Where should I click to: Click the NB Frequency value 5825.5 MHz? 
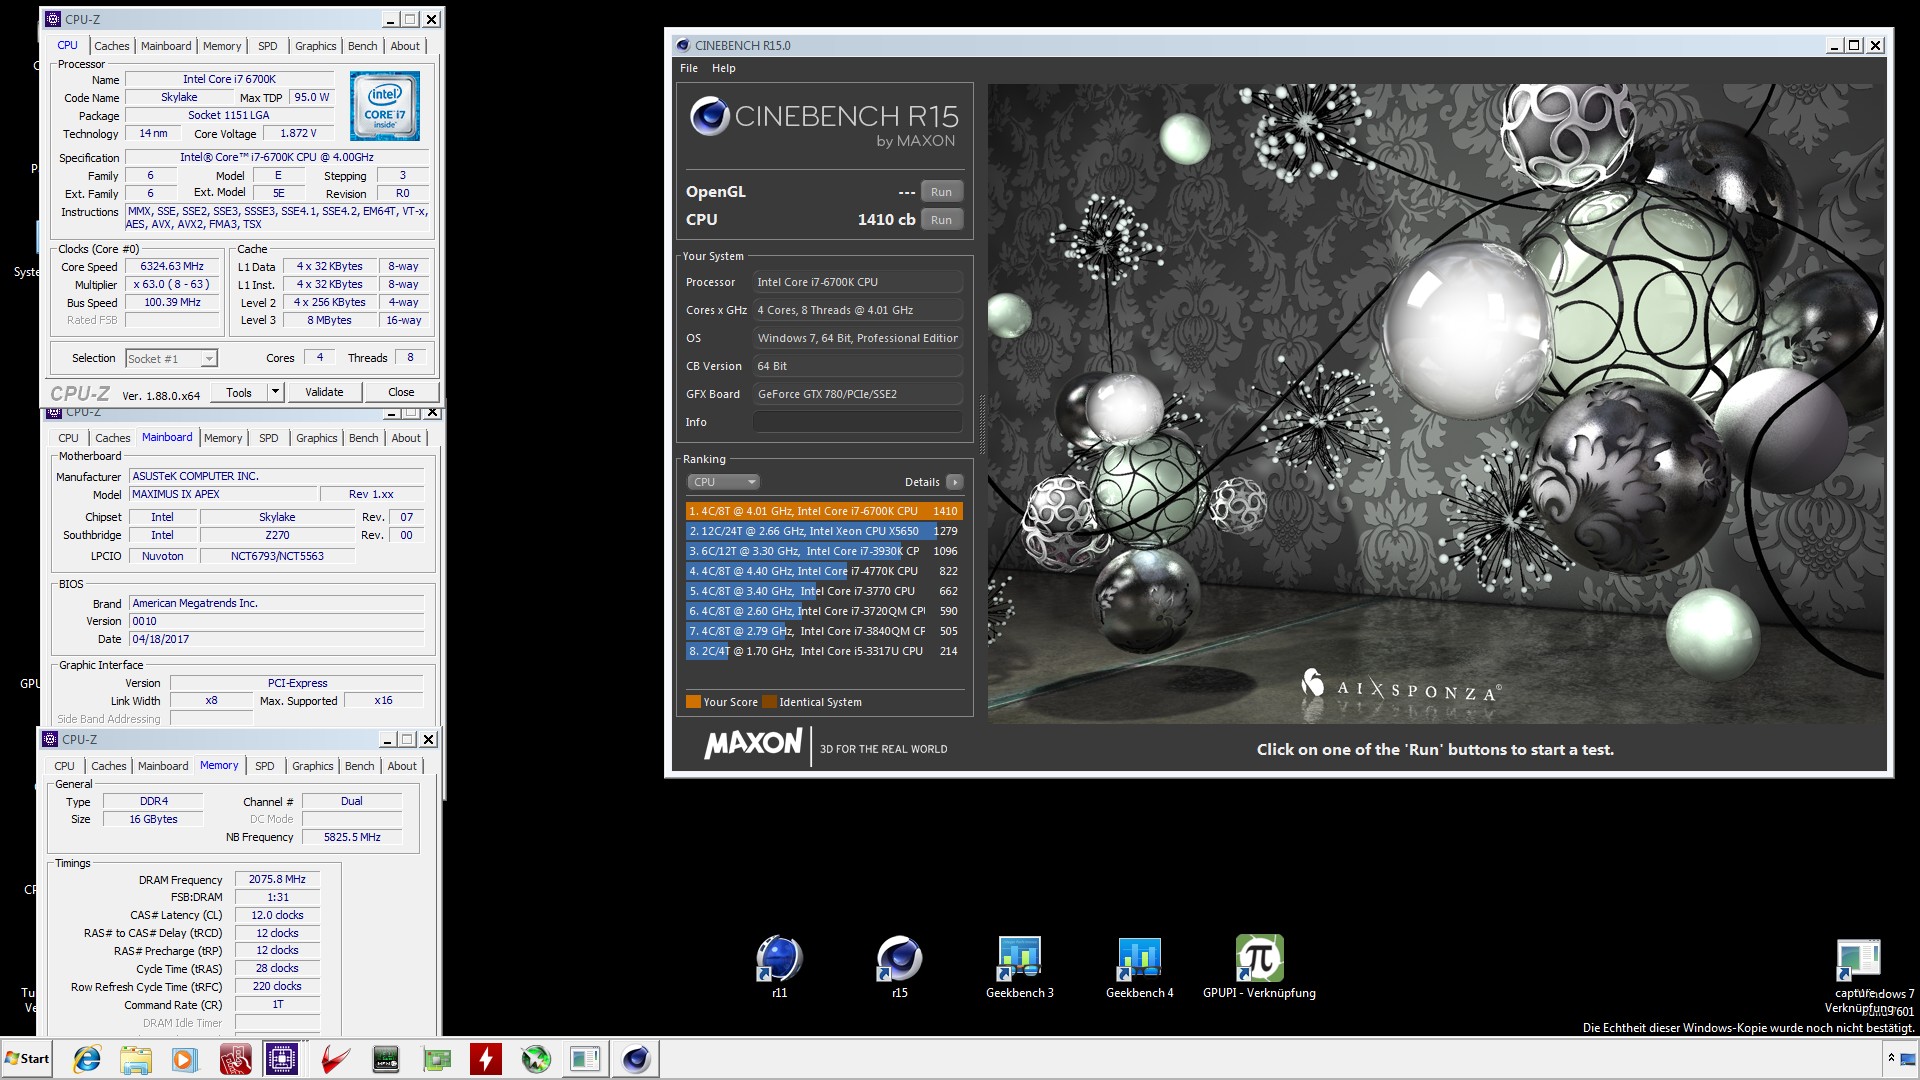352,838
